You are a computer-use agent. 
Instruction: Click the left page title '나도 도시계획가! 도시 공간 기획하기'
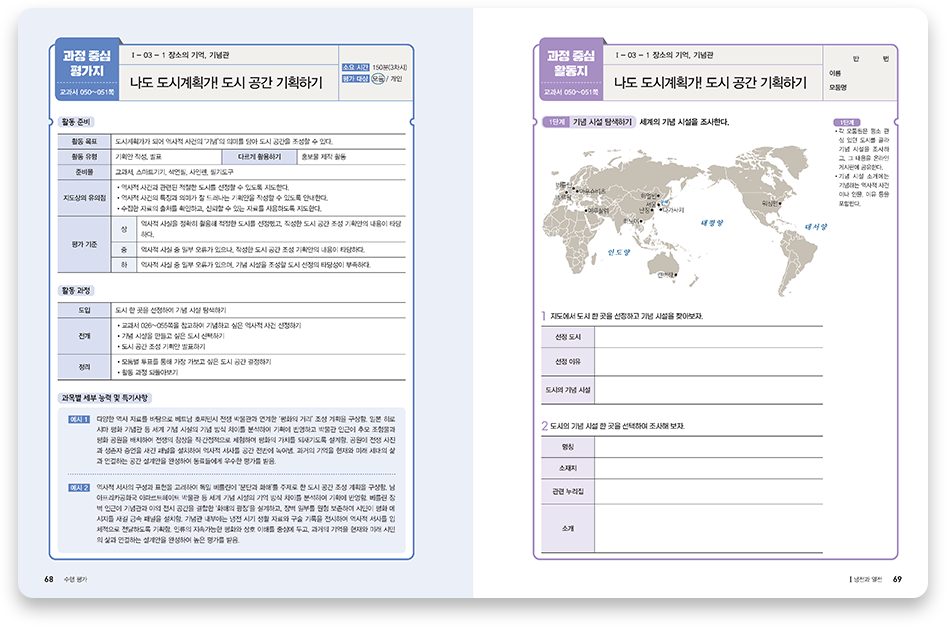coord(226,83)
